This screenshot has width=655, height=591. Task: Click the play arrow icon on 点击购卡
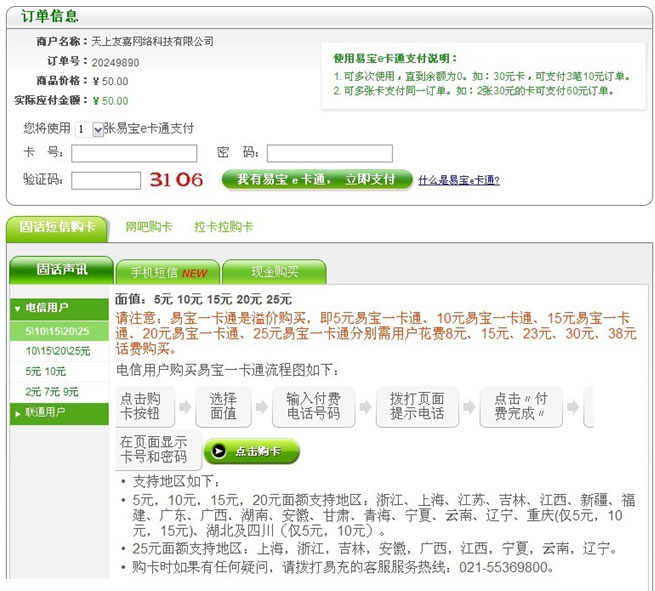click(x=218, y=451)
